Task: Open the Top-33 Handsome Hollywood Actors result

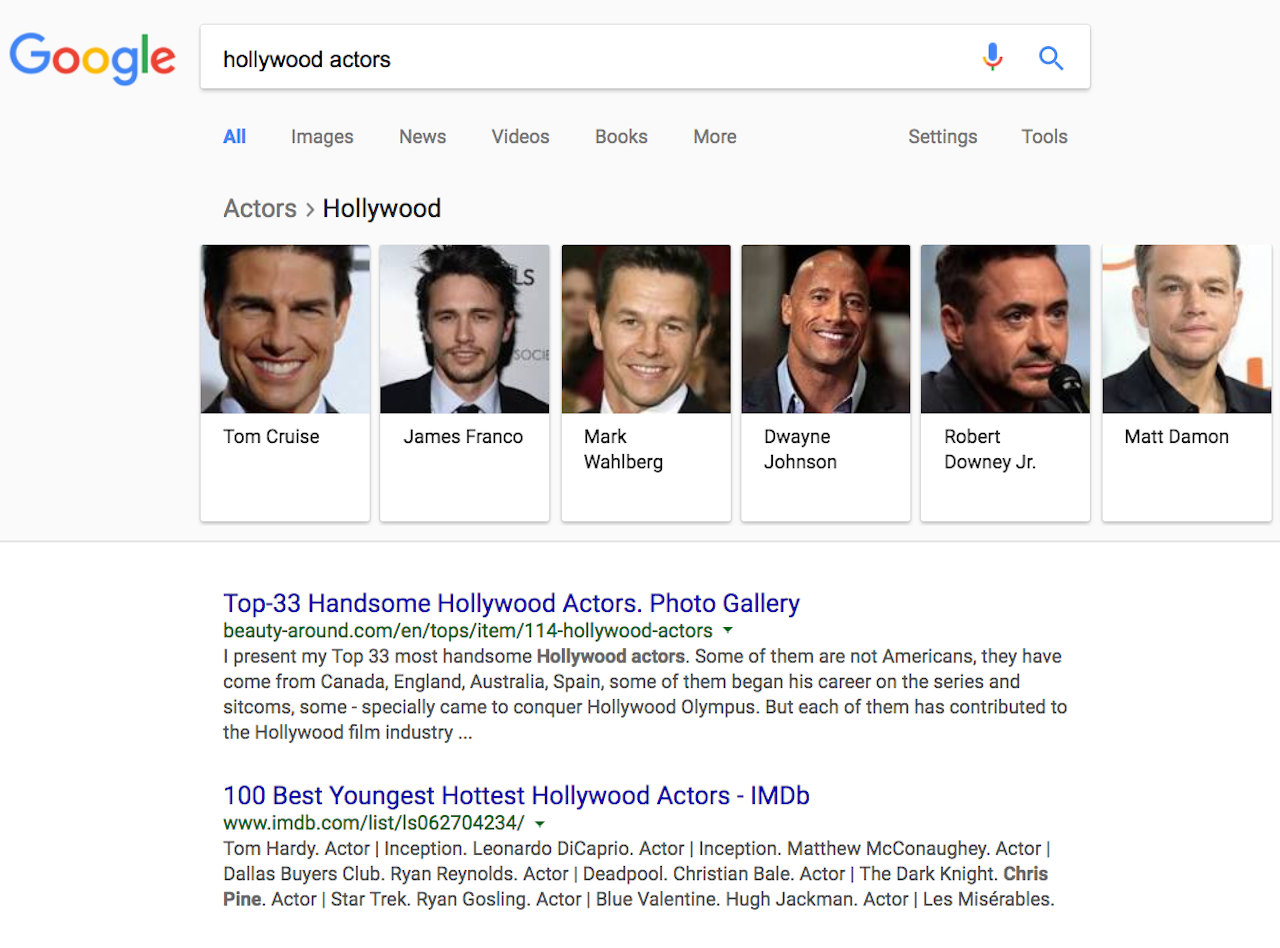Action: pos(511,603)
